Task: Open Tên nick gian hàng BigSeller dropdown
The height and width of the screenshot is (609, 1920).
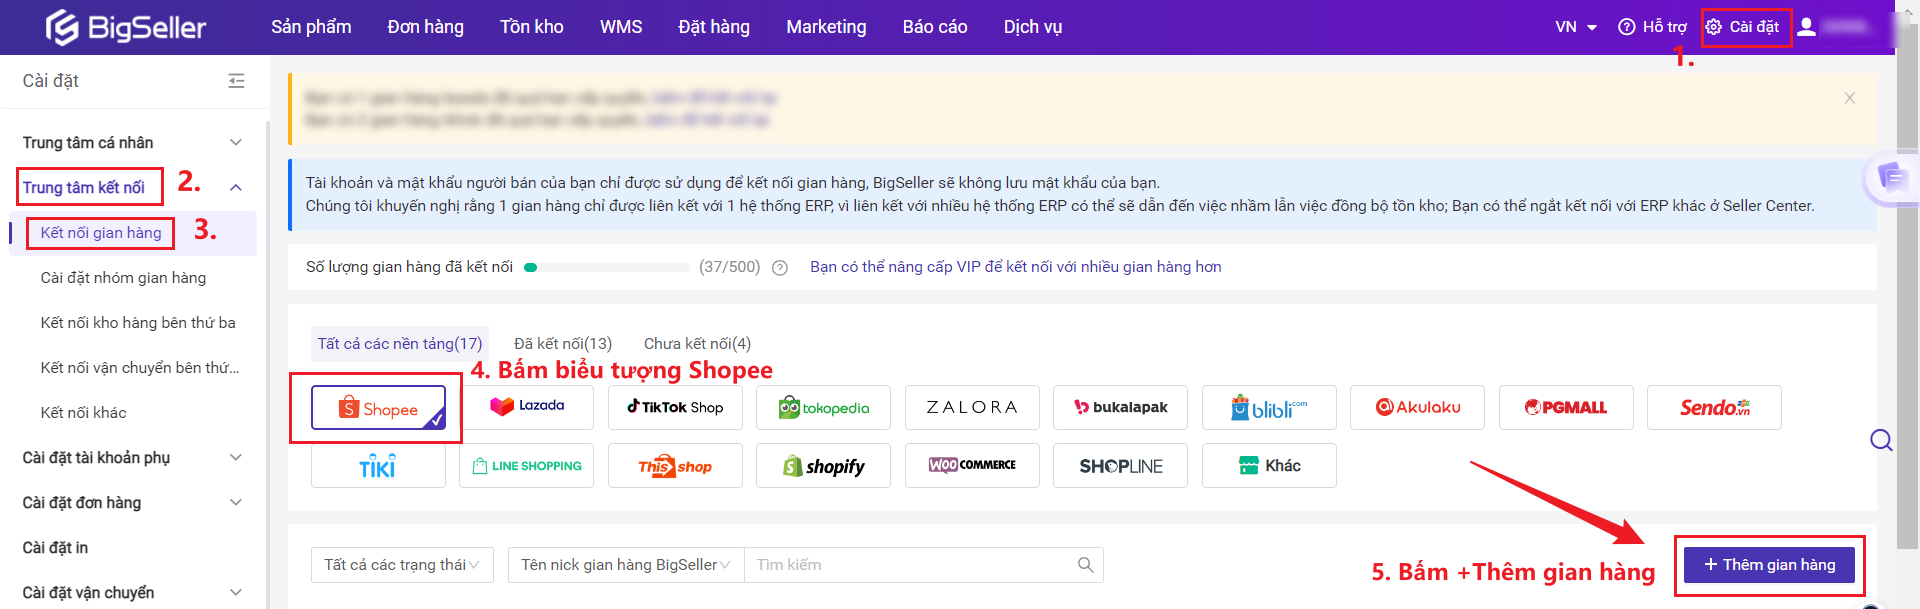Action: (625, 565)
